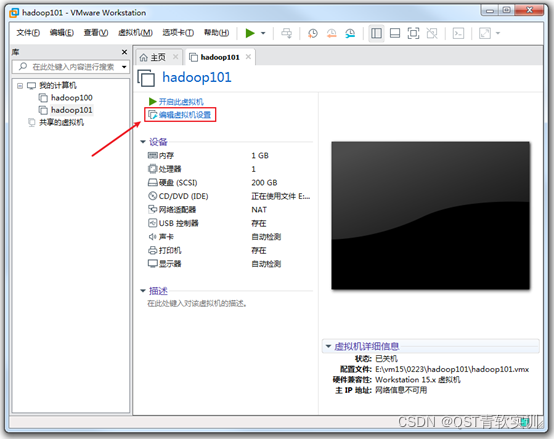Click the 显示器 device row

229,264
